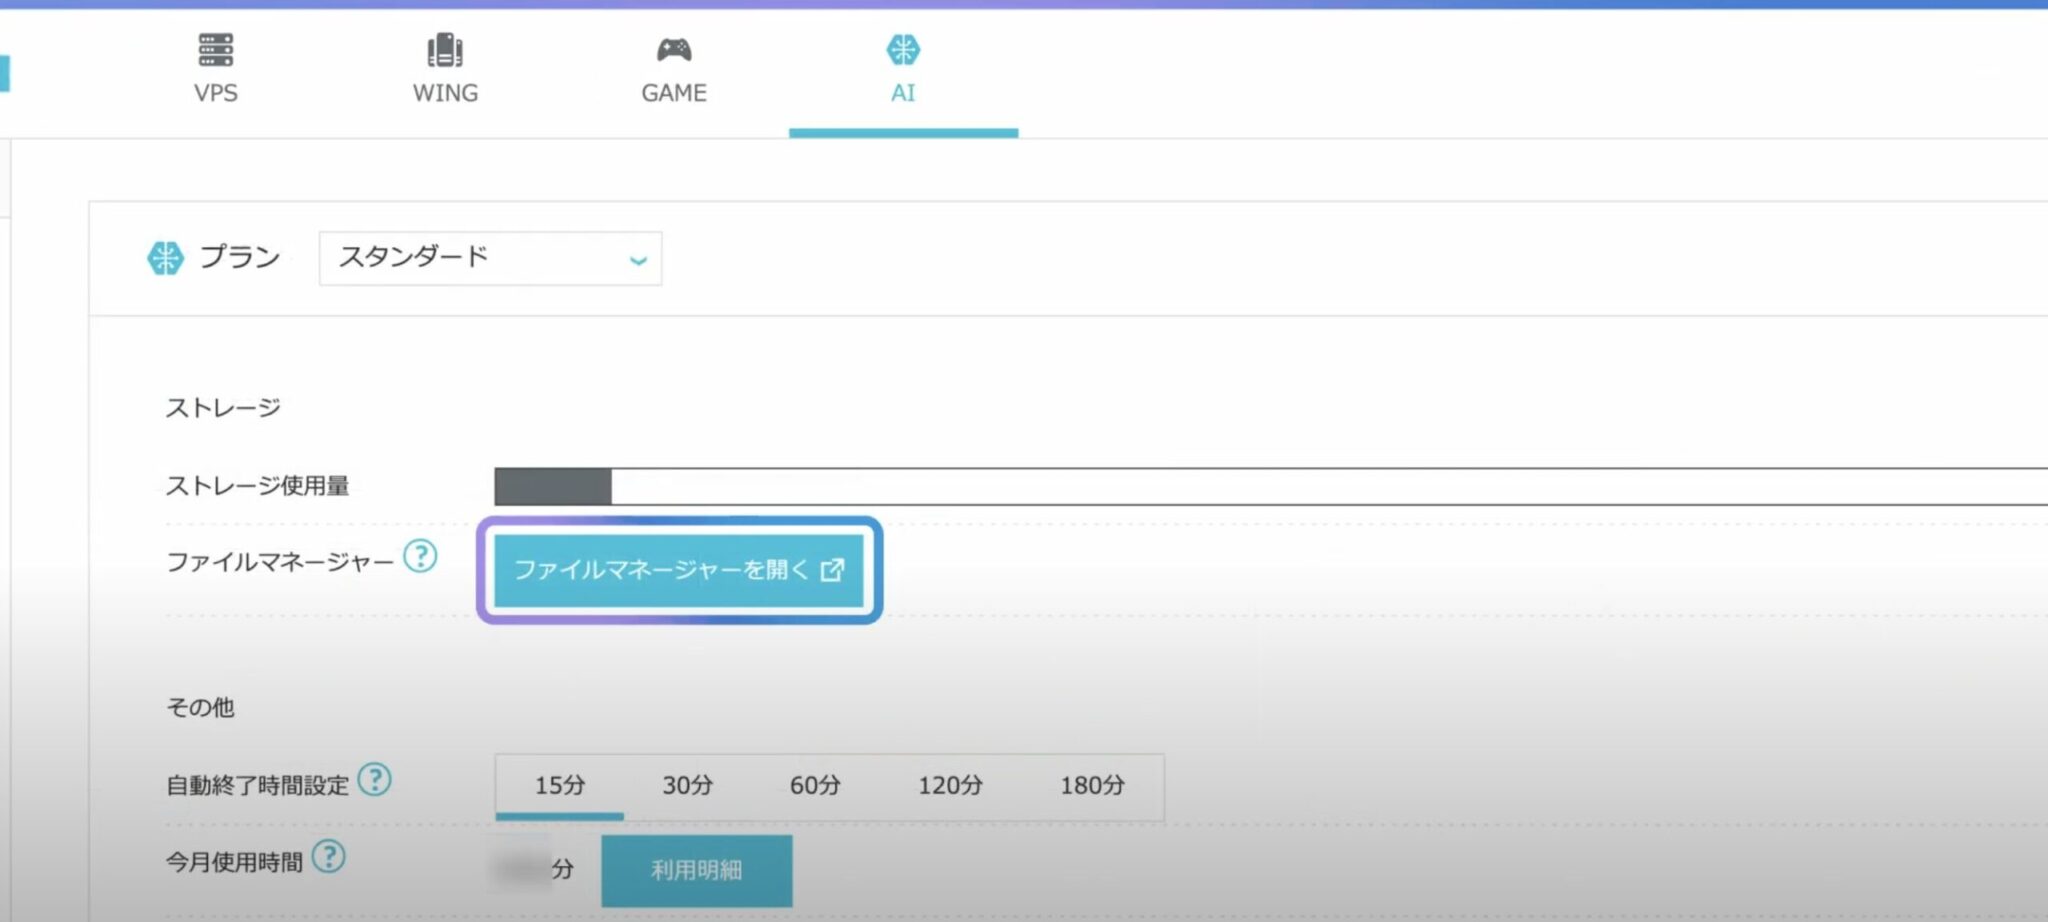Open the スタンダード plan dropdown

489,257
